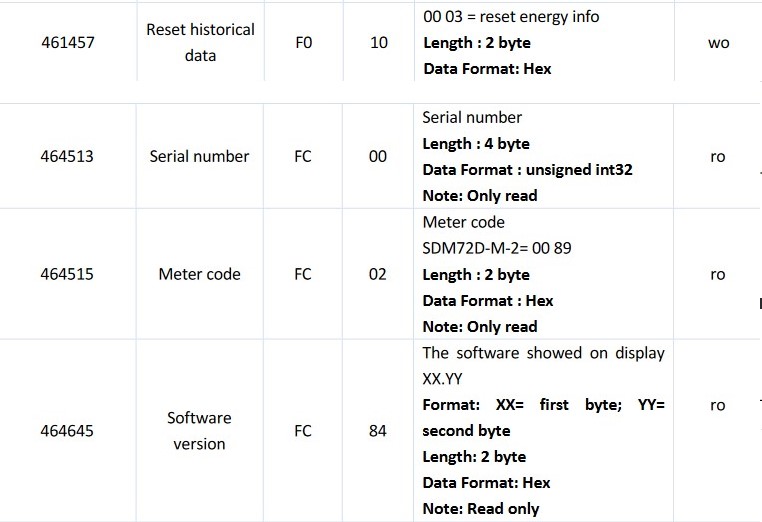Click the low byte cell showing 84
The image size is (762, 522).
[x=377, y=431]
